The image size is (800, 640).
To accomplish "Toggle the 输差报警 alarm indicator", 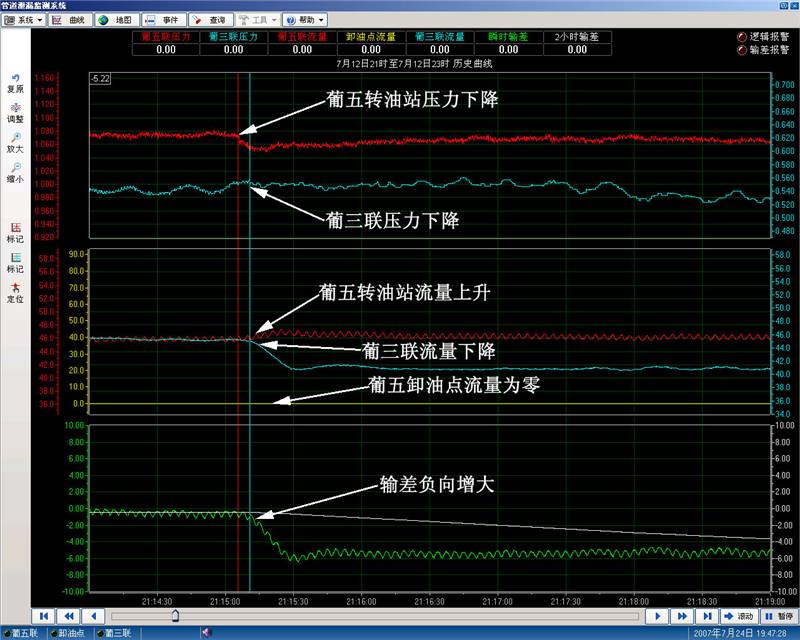I will [x=742, y=48].
